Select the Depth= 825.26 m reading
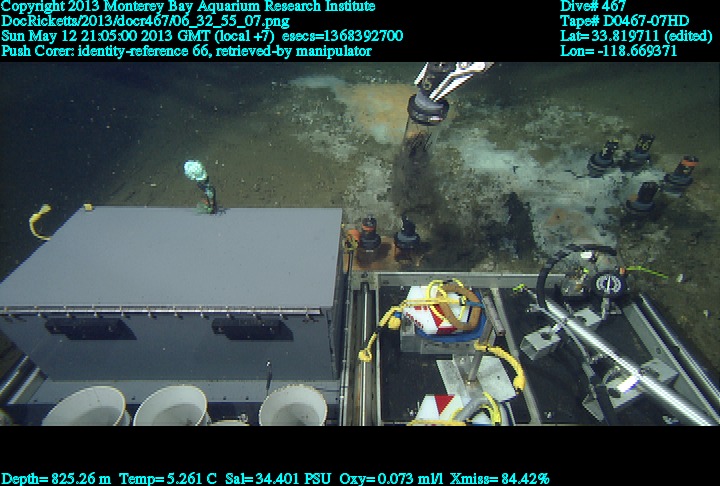 pos(57,479)
